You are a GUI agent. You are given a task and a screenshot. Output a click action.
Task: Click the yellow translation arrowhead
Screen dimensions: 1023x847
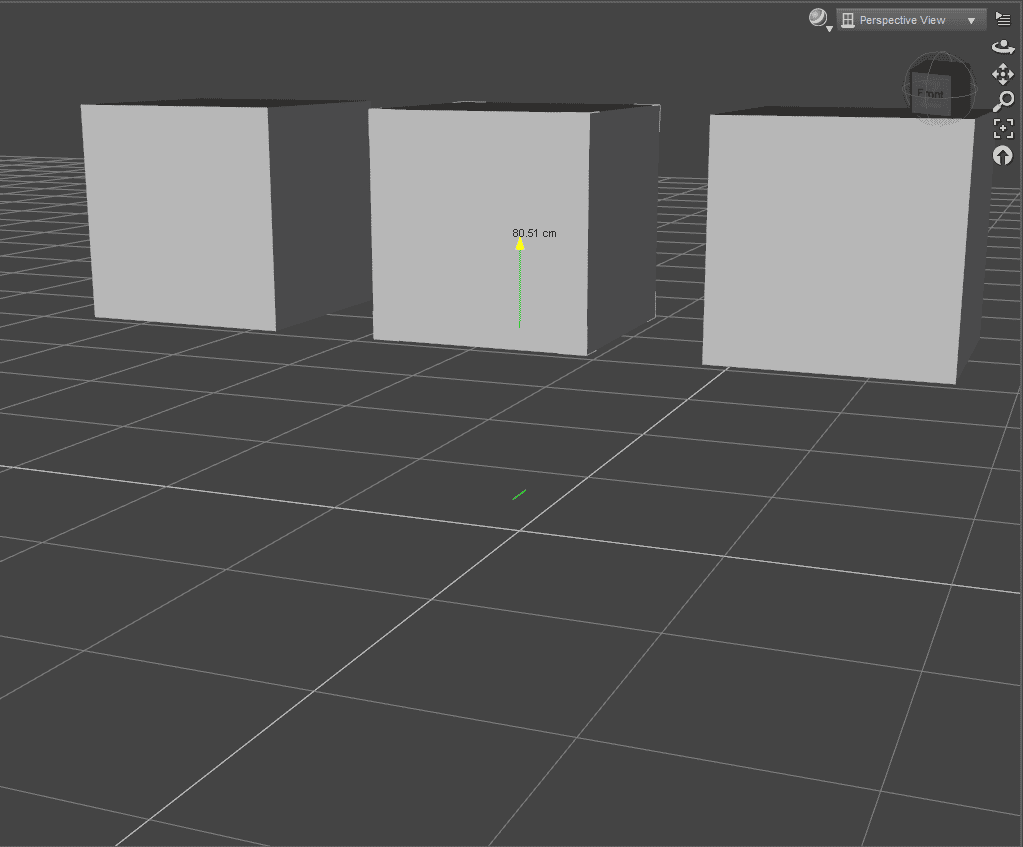pyautogui.click(x=519, y=243)
